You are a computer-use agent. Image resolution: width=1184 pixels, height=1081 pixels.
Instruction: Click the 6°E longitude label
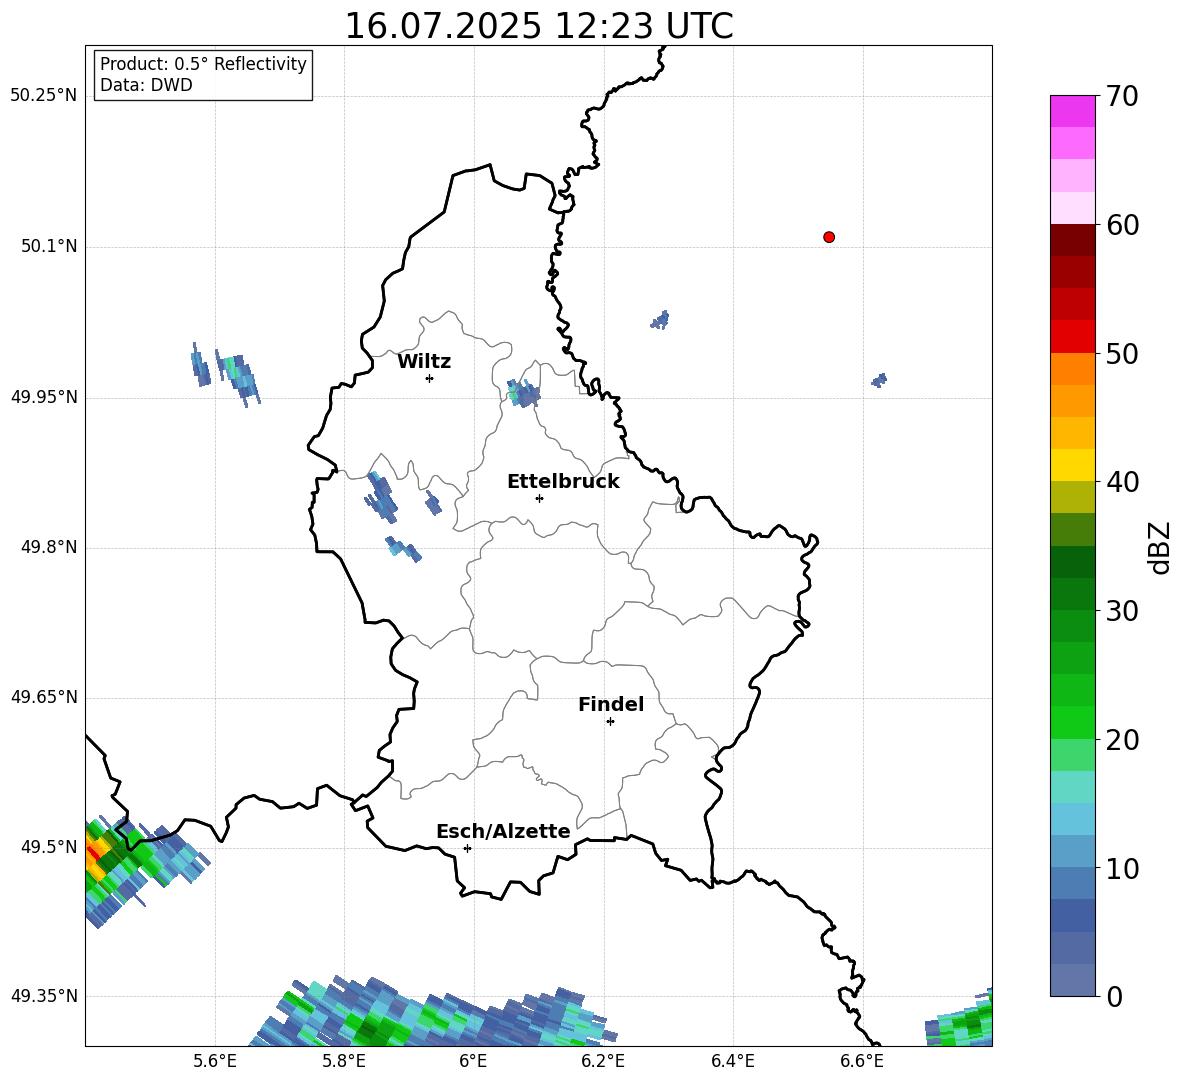(473, 1061)
